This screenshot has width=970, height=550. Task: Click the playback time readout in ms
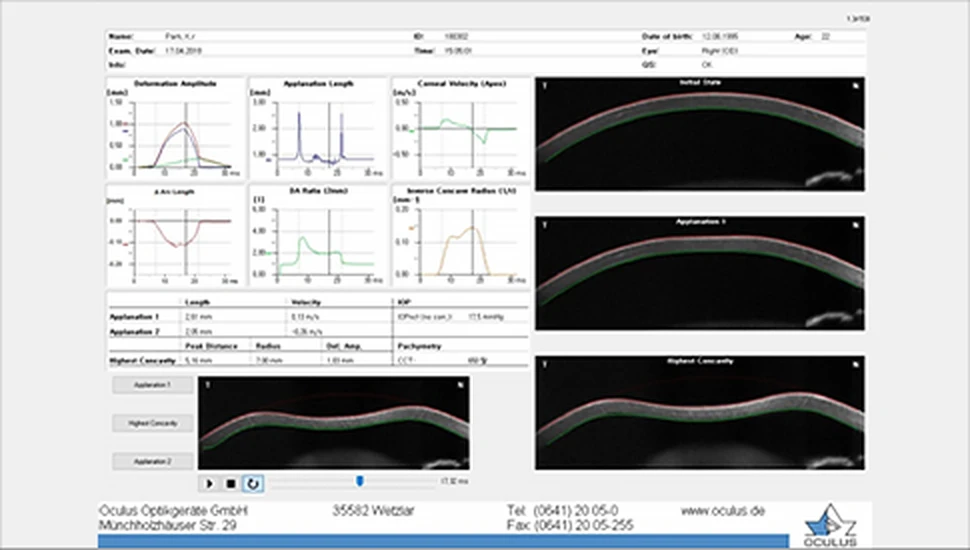point(455,481)
